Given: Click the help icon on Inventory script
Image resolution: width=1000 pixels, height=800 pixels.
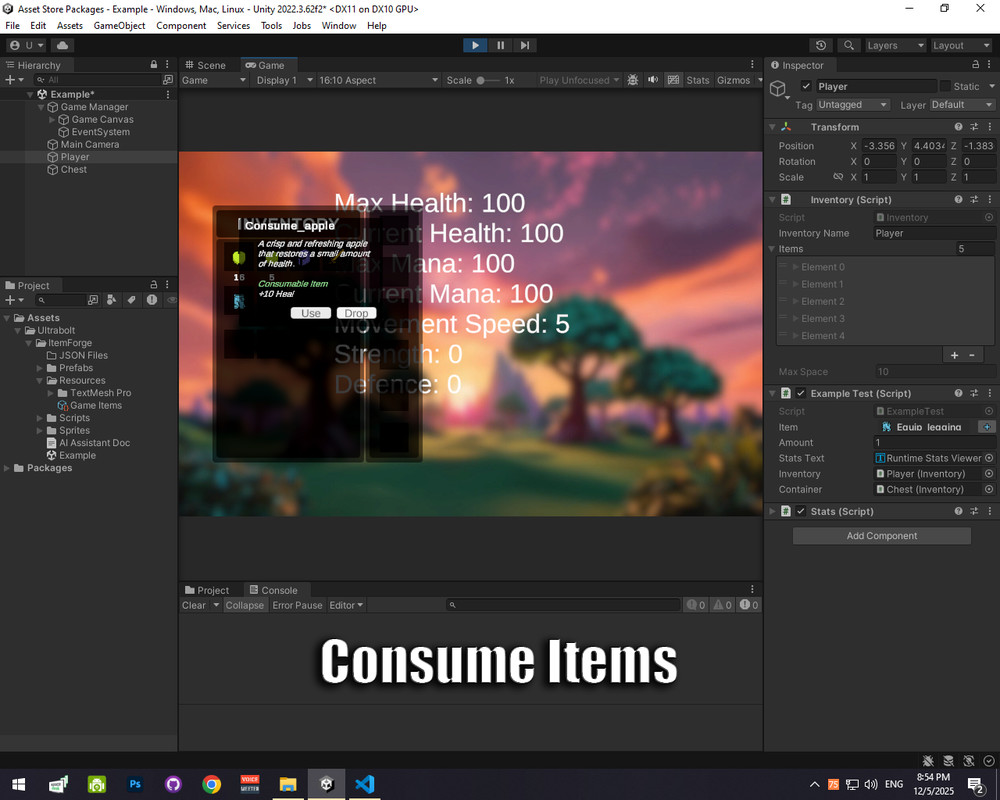Looking at the screenshot, I should [x=958, y=199].
